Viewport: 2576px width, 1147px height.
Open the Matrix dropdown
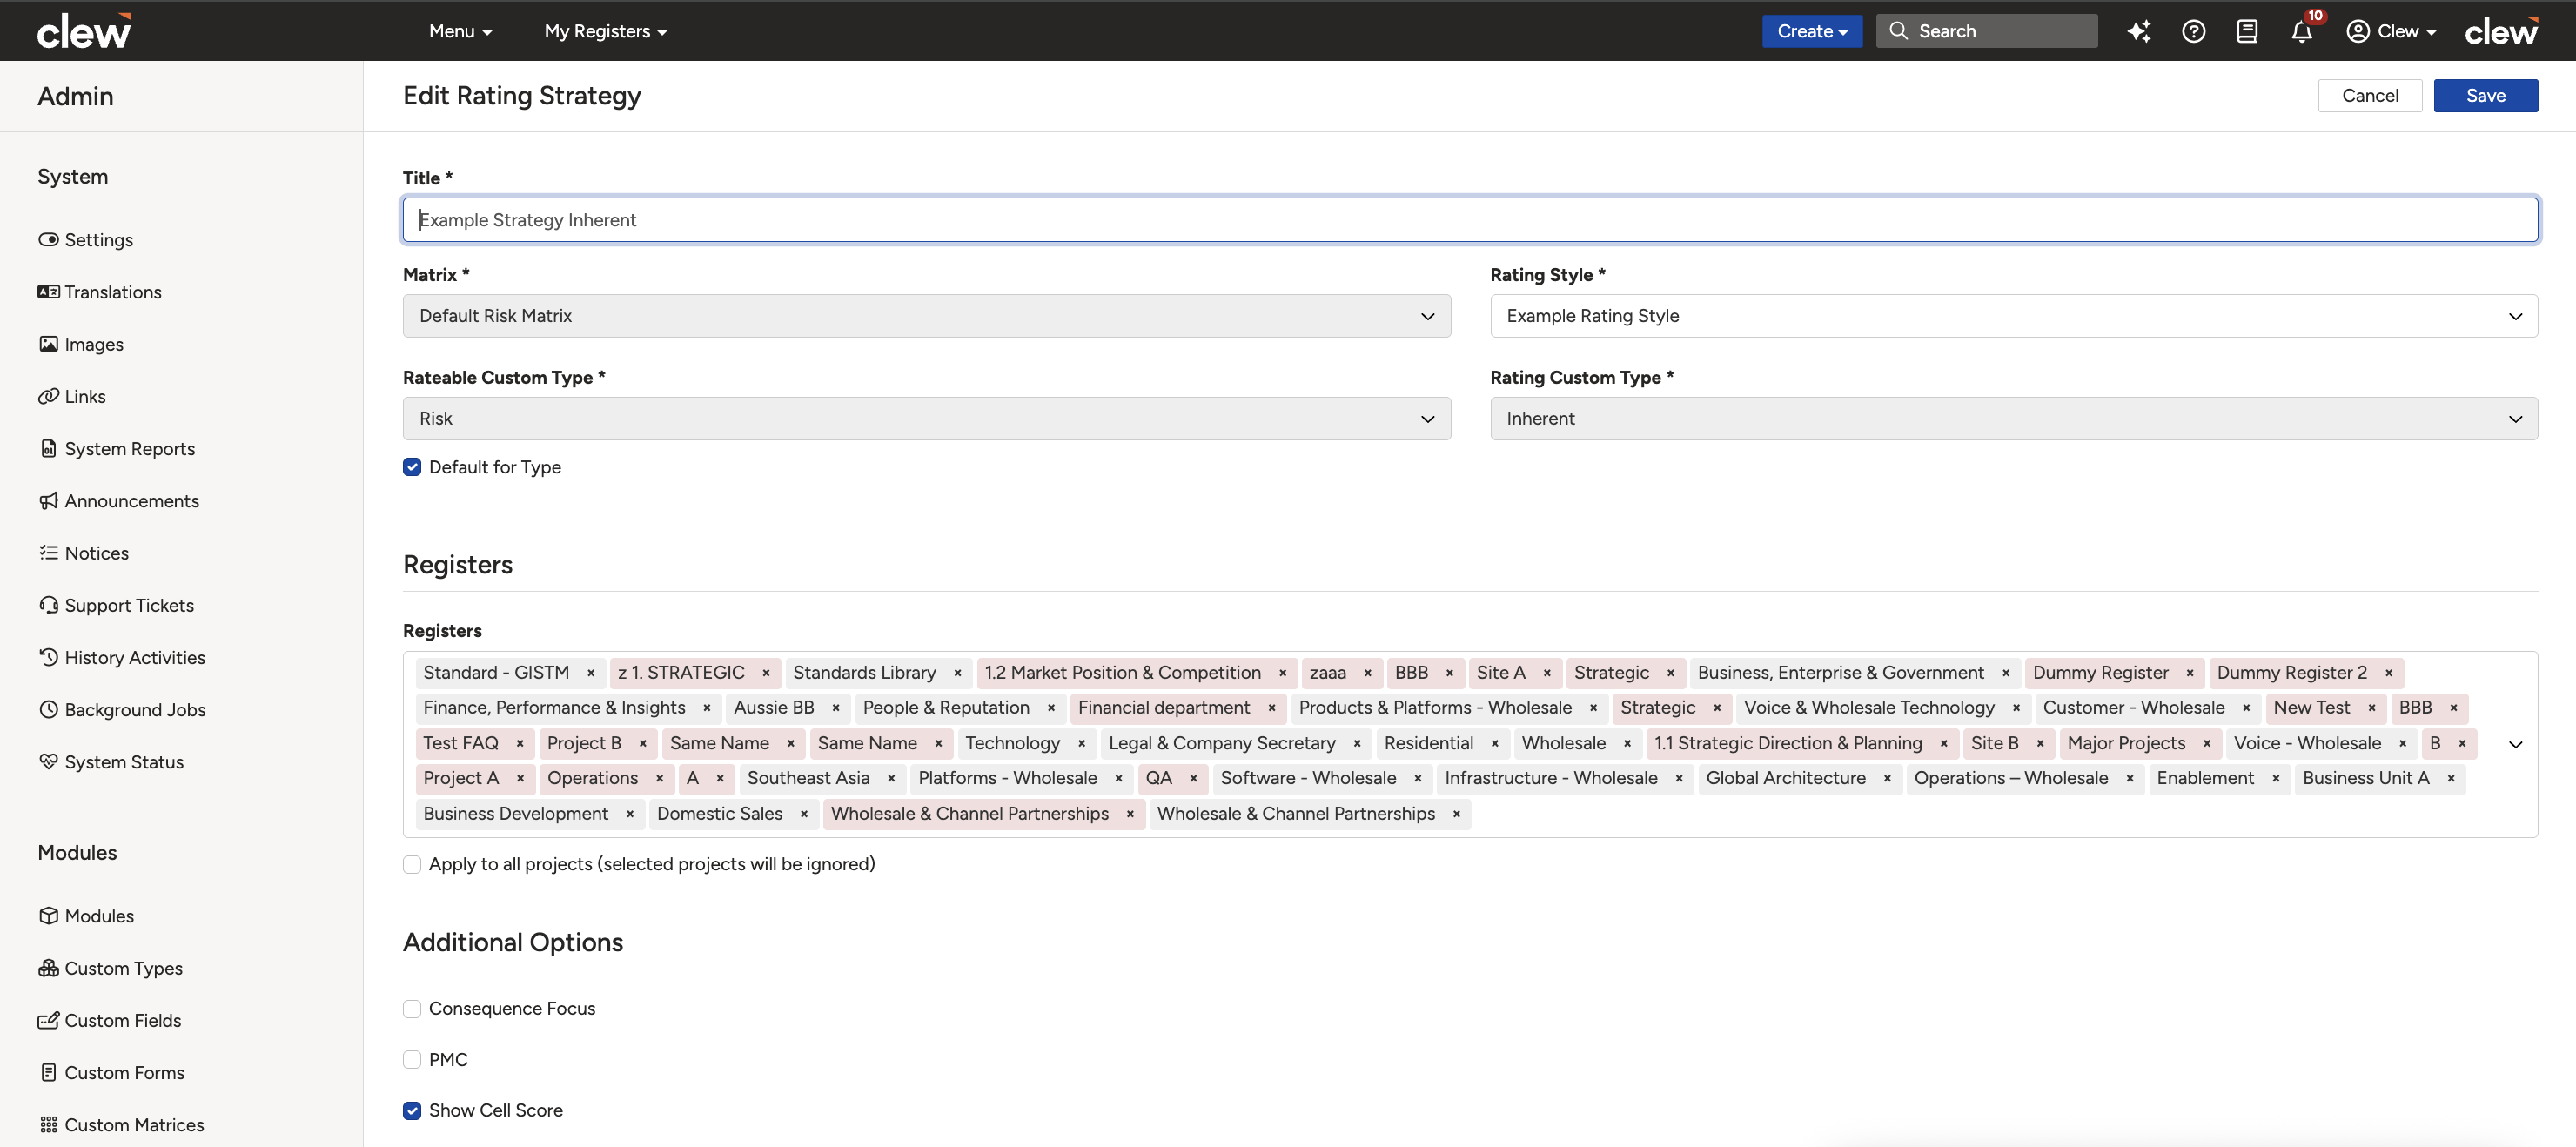click(926, 316)
